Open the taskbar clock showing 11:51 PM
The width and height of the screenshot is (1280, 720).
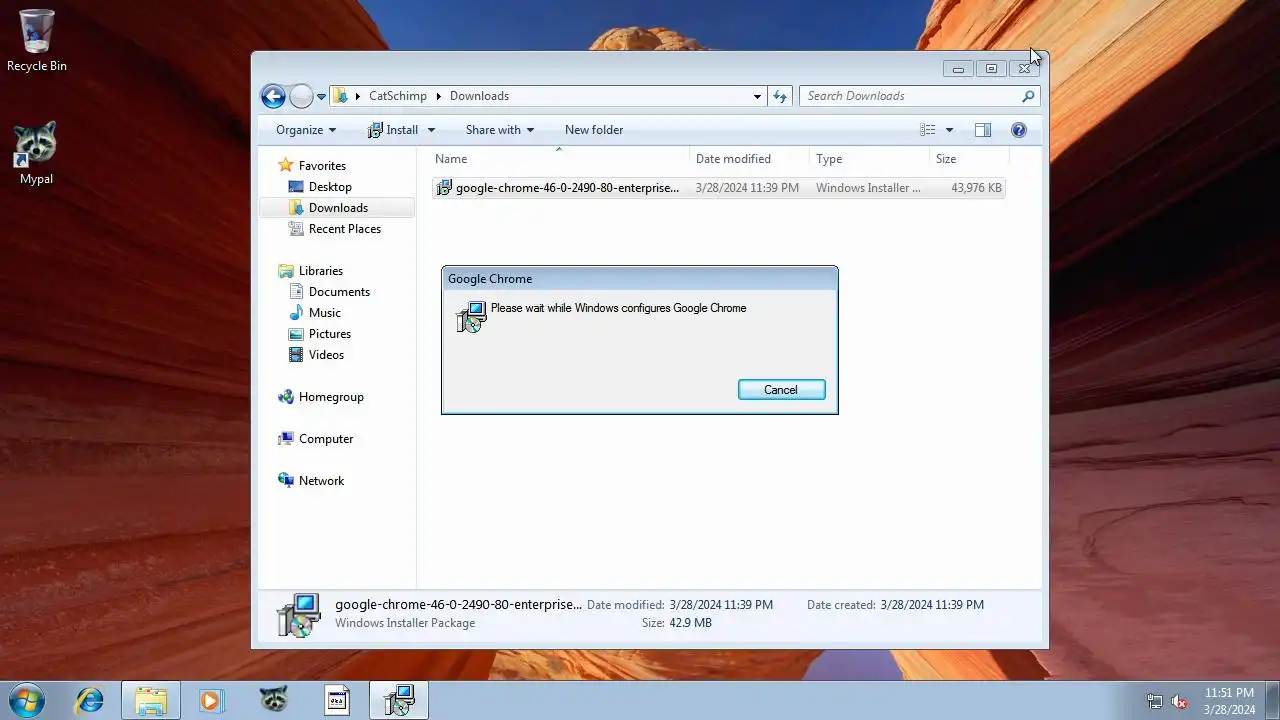1229,701
